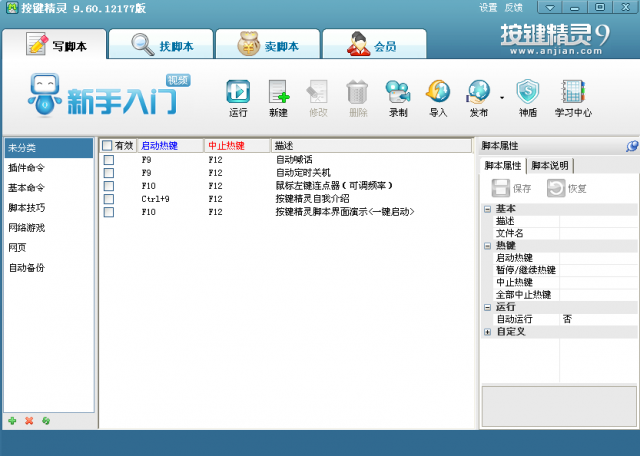Collapse the 热键 property group
640x456 pixels.
pos(487,246)
